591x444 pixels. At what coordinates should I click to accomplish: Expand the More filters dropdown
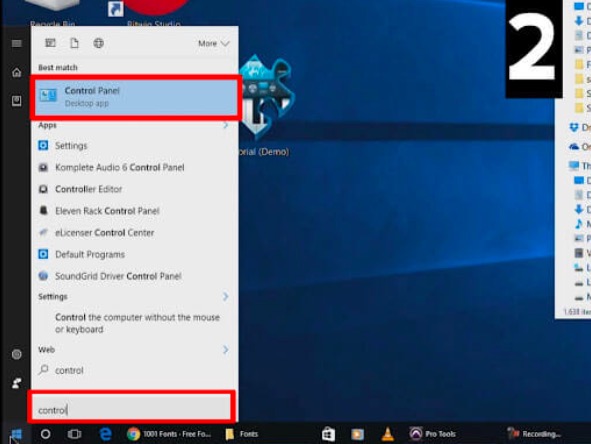coord(214,43)
